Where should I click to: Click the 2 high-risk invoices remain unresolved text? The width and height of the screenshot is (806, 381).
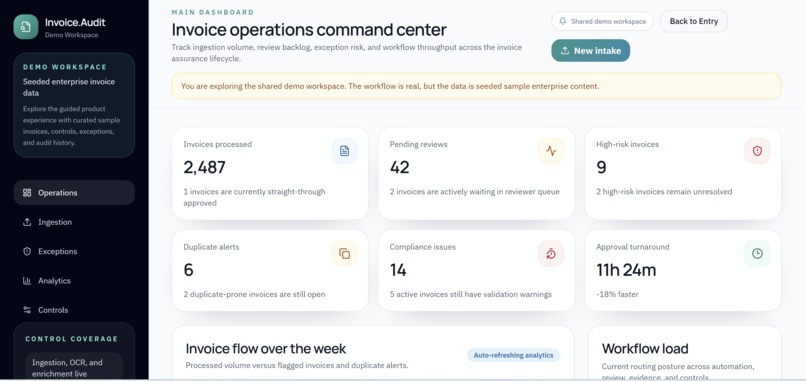664,192
